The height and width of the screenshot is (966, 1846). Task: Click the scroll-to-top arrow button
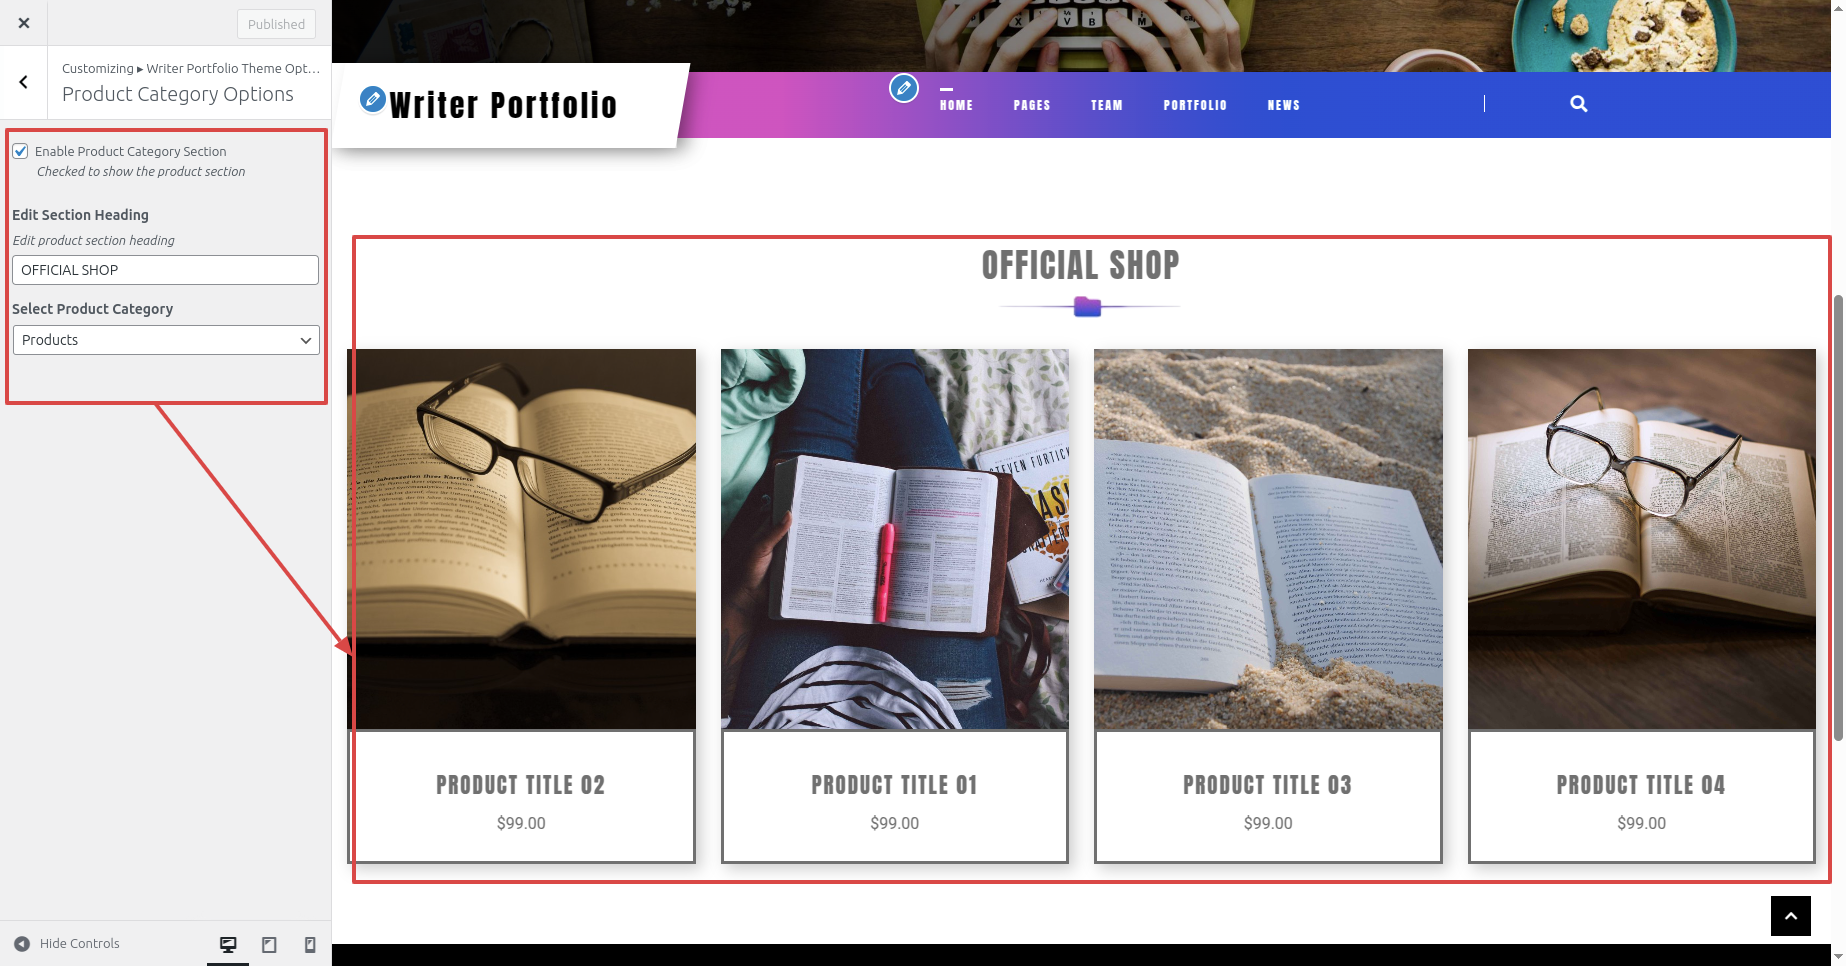[x=1791, y=916]
